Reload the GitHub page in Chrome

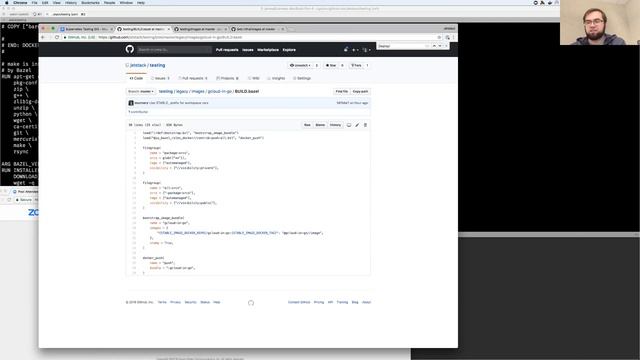pos(57,37)
